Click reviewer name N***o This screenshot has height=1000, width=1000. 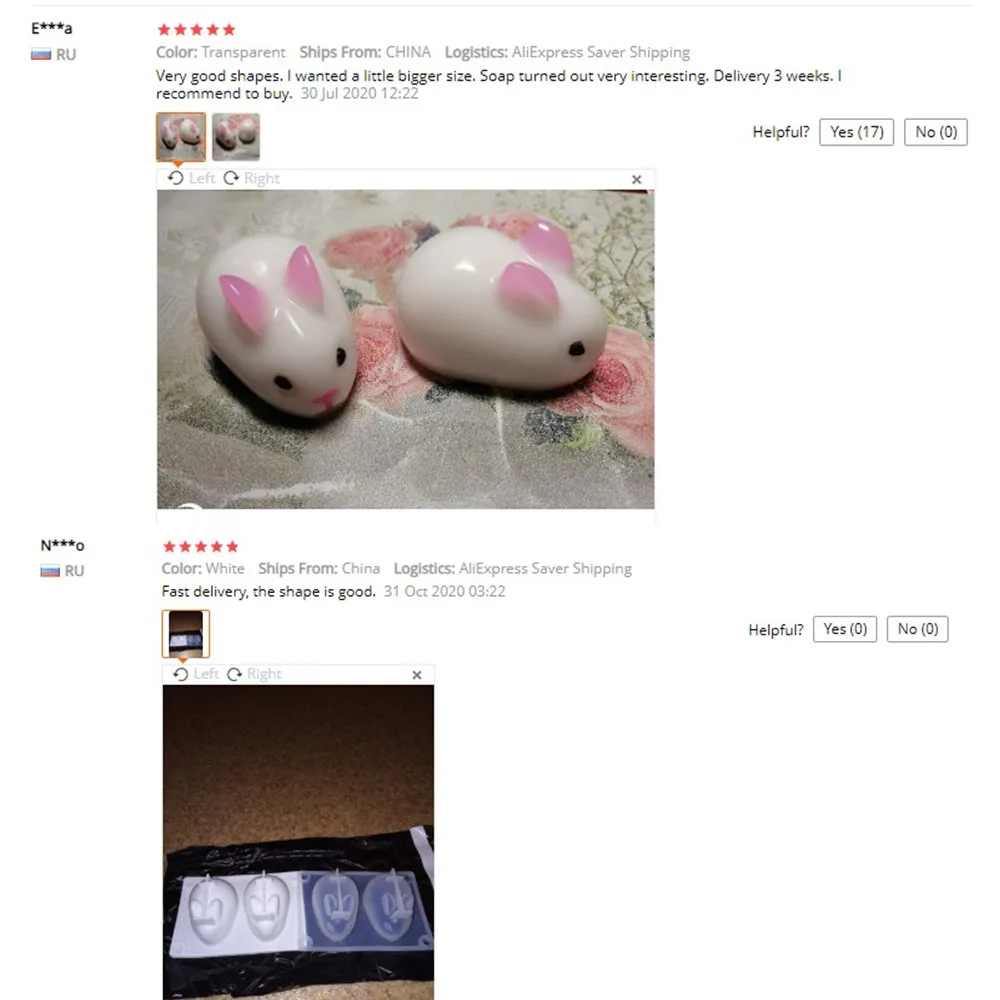pos(62,545)
